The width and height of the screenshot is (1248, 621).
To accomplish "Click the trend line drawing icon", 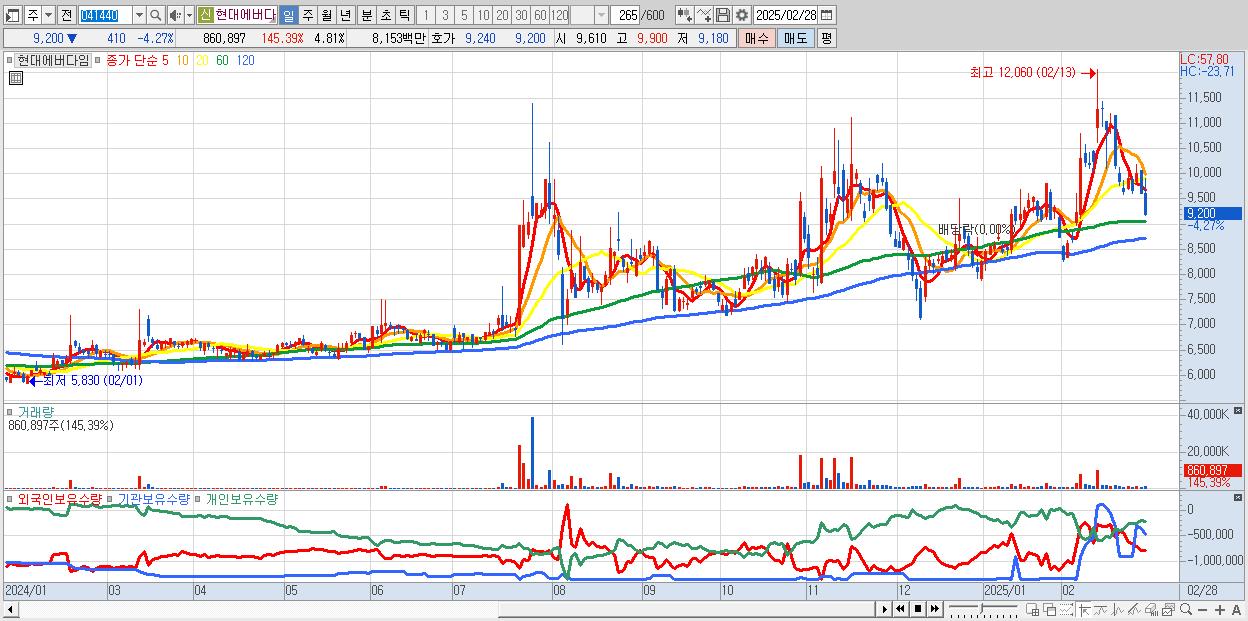I will (x=1100, y=609).
